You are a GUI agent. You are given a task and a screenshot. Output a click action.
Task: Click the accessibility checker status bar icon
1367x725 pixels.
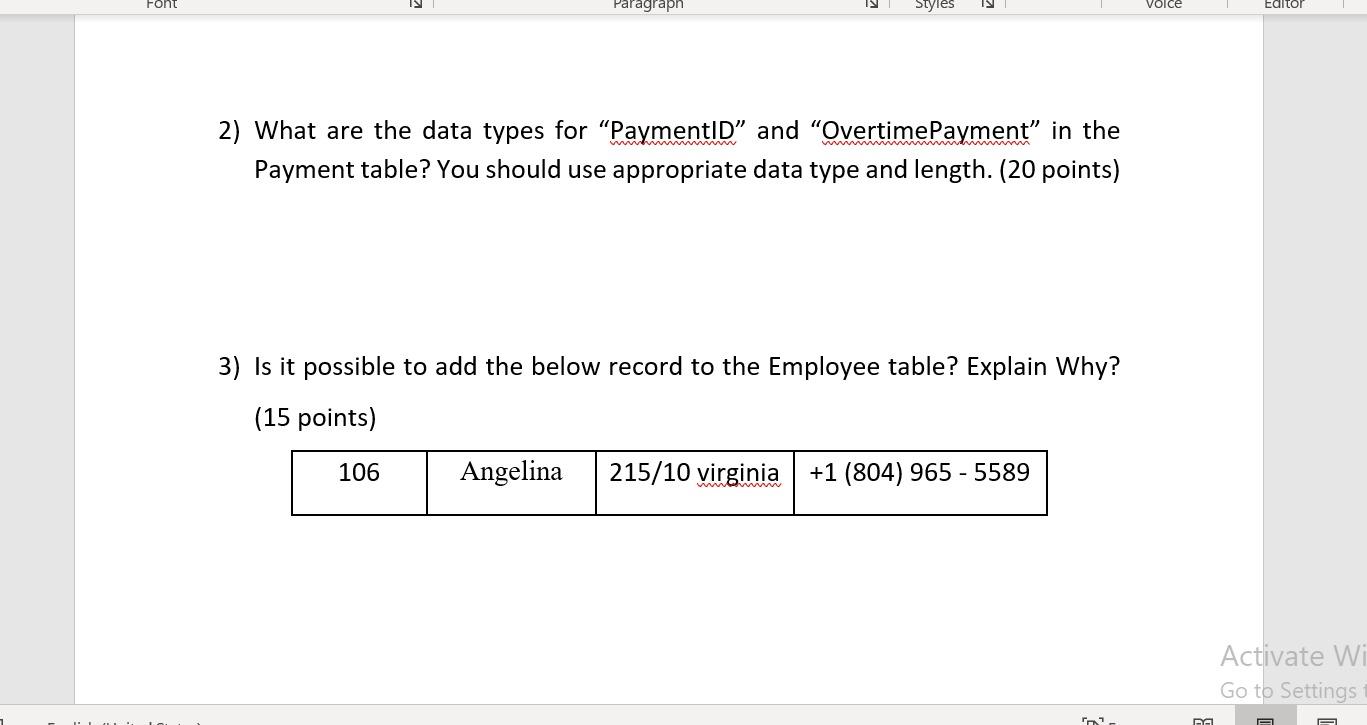1093,721
